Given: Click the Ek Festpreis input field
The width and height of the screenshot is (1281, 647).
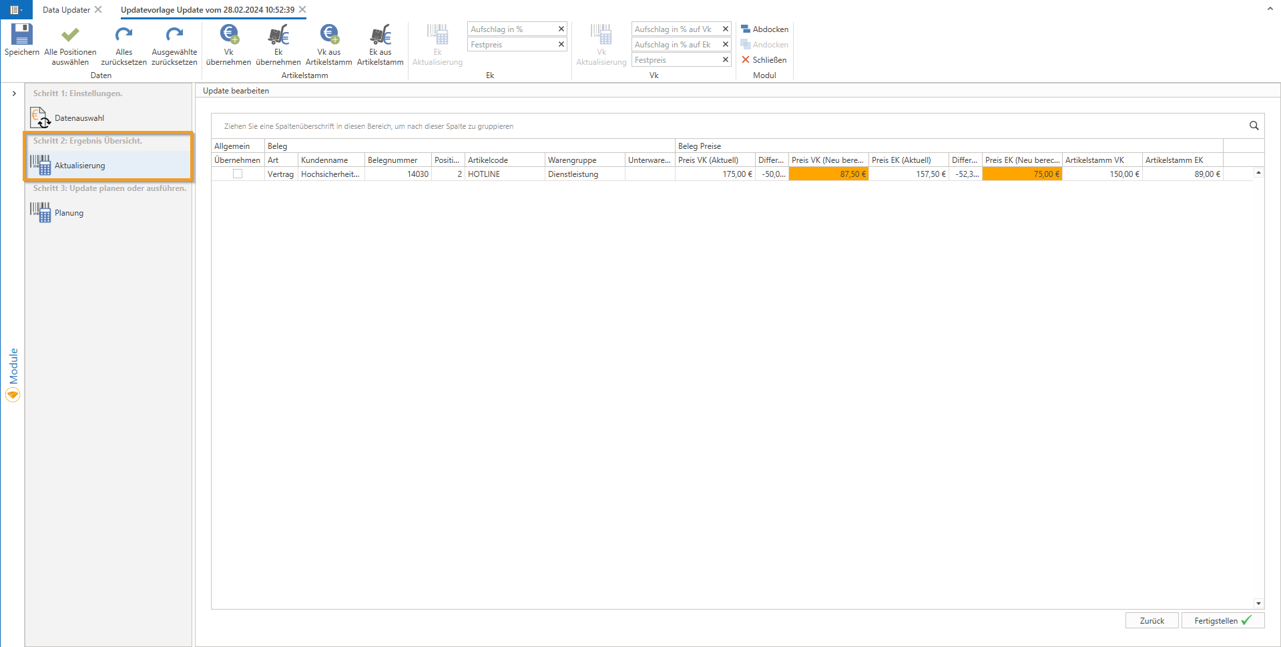Looking at the screenshot, I should [511, 45].
